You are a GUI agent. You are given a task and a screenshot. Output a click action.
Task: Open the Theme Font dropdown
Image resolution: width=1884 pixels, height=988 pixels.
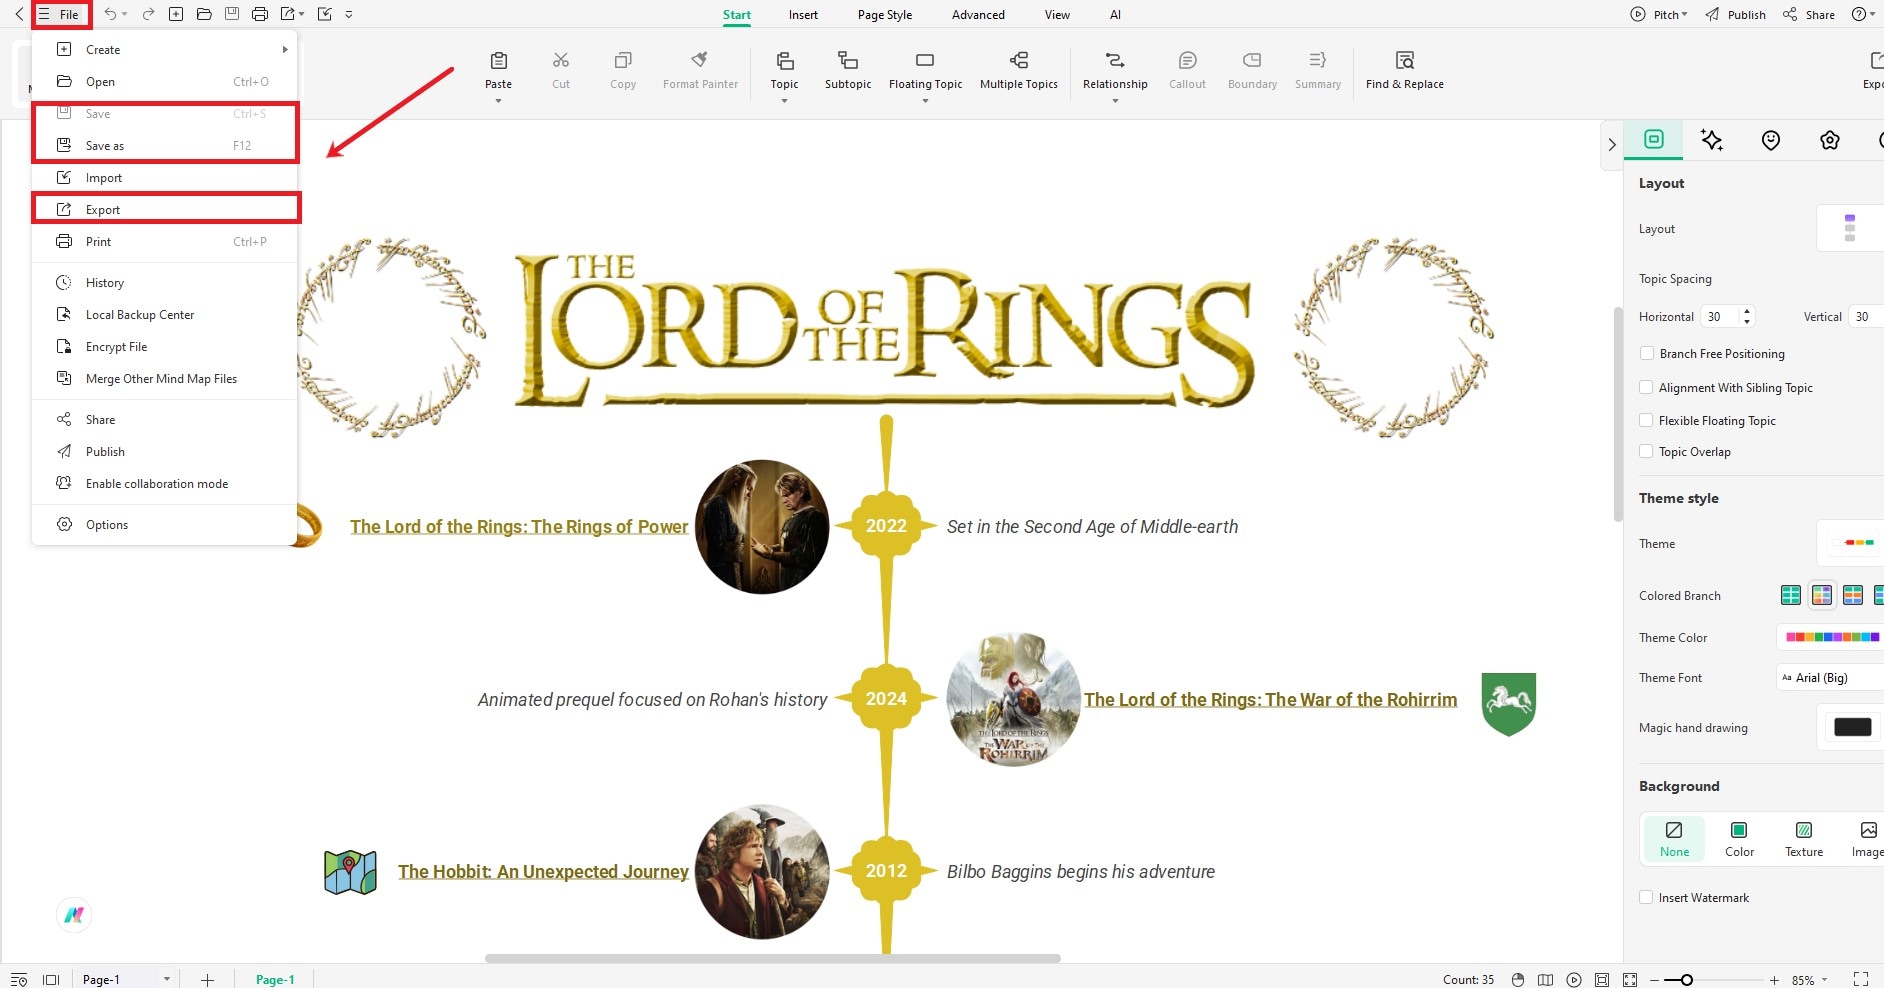pos(1830,677)
